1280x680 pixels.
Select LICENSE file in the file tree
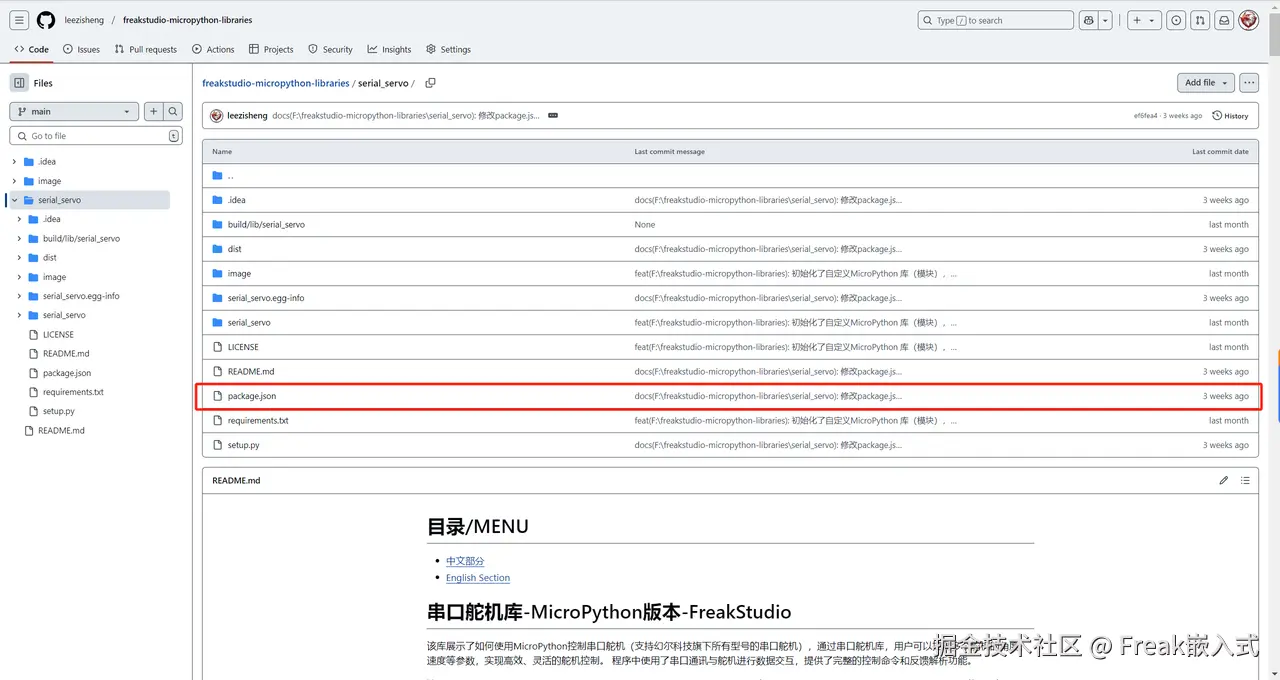(58, 335)
